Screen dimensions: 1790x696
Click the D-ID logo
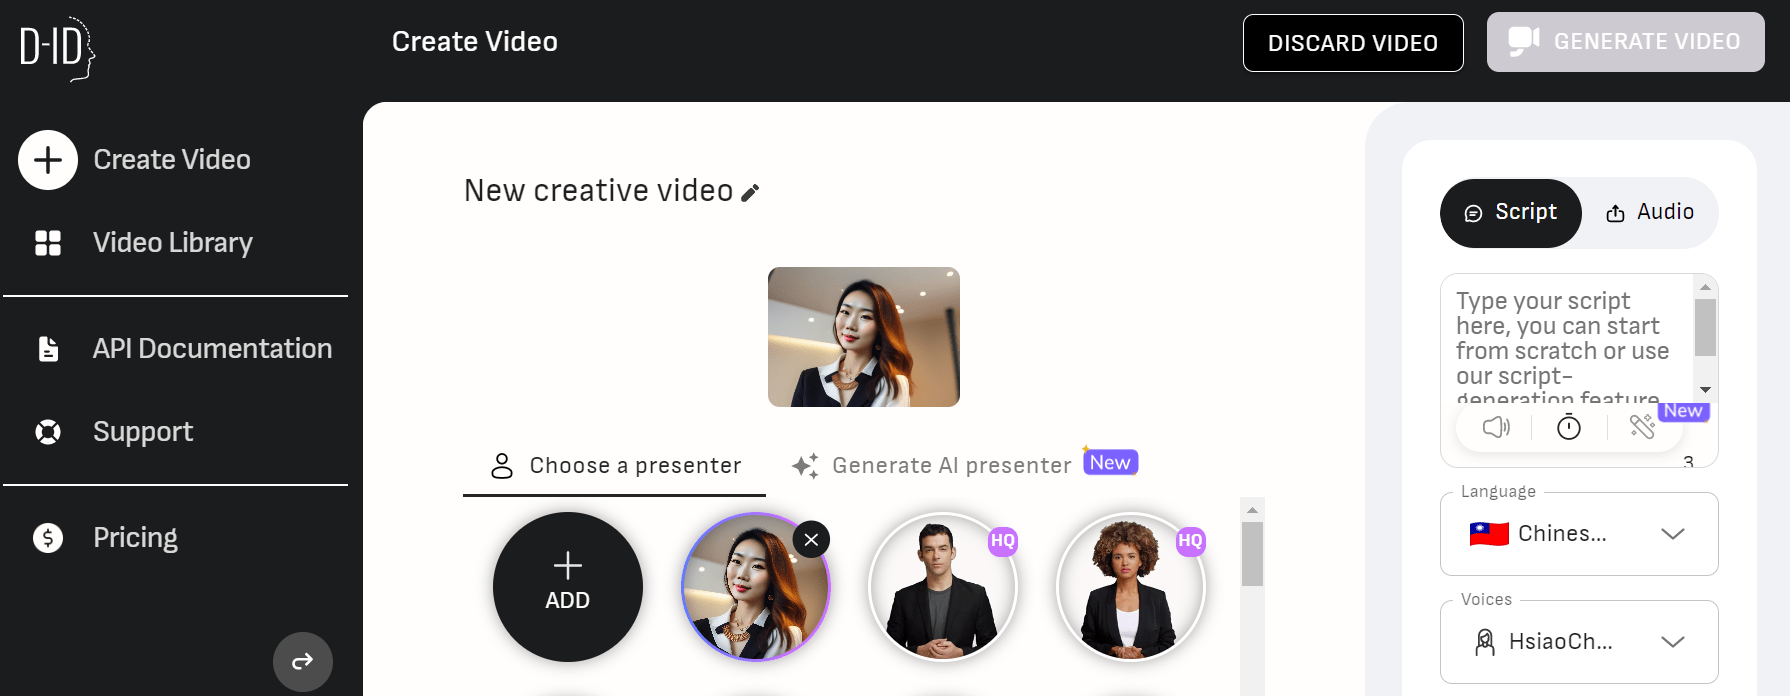[57, 47]
